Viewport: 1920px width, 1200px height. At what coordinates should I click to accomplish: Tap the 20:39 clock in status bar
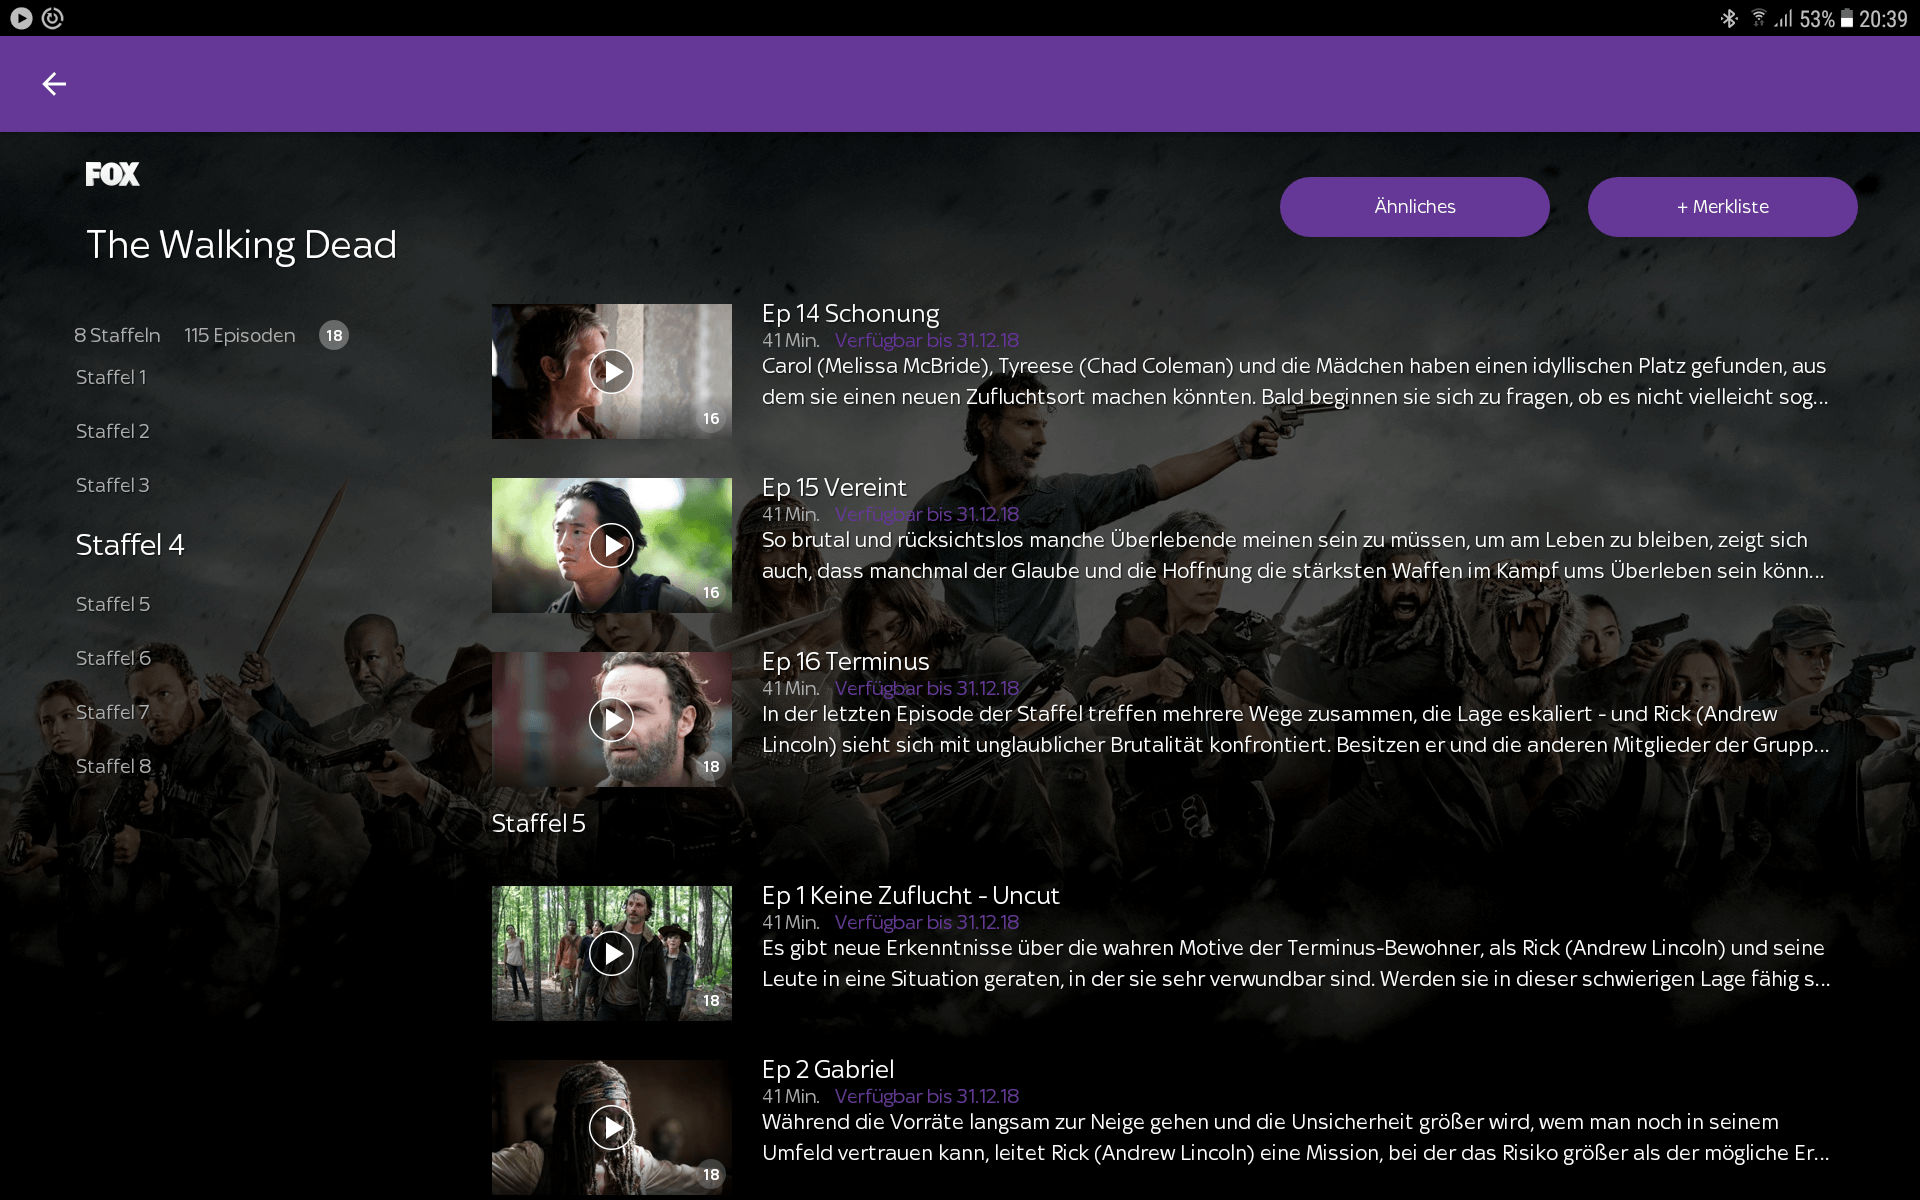pyautogui.click(x=1883, y=19)
